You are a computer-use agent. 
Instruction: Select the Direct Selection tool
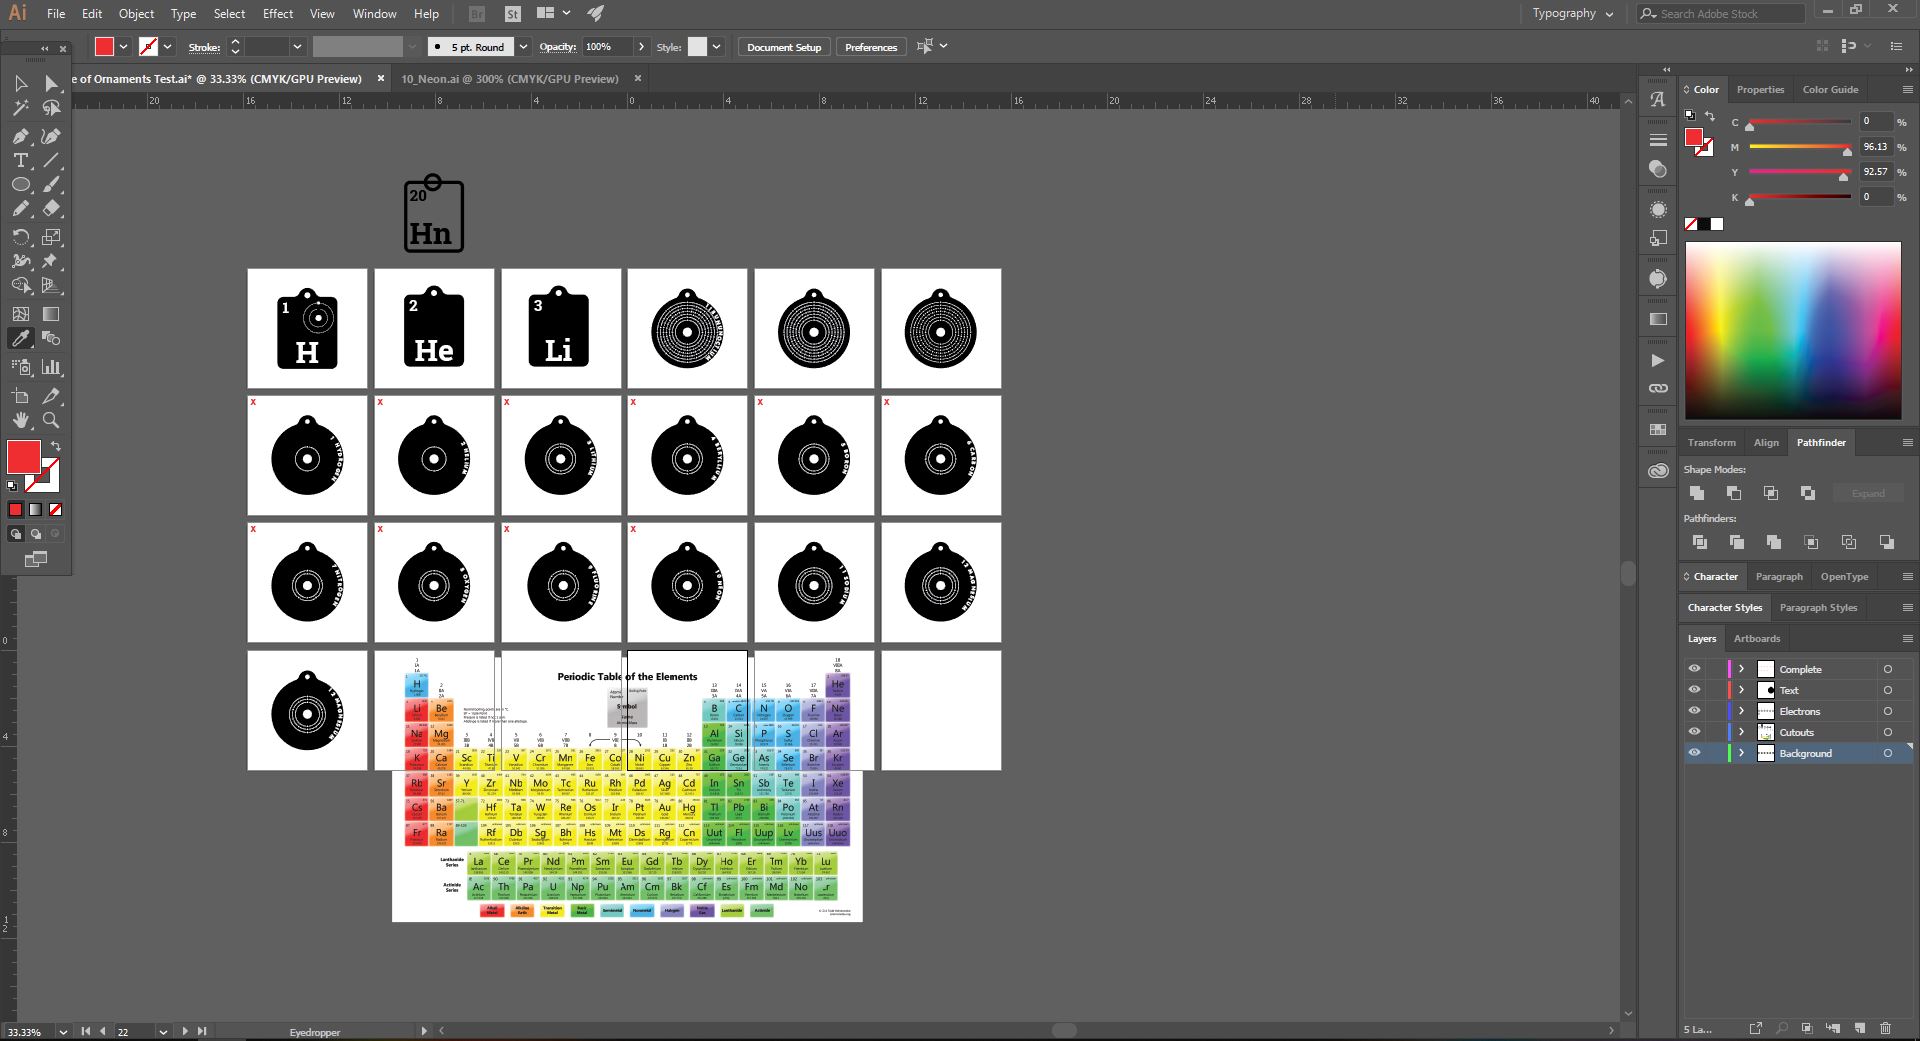(51, 83)
